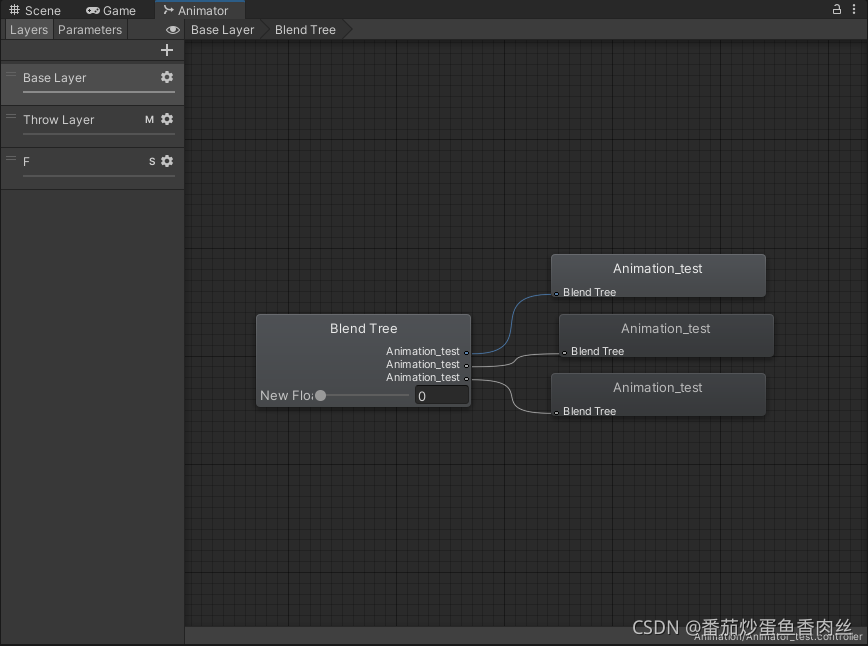Click the Throw Layer mask M indicator

point(149,120)
